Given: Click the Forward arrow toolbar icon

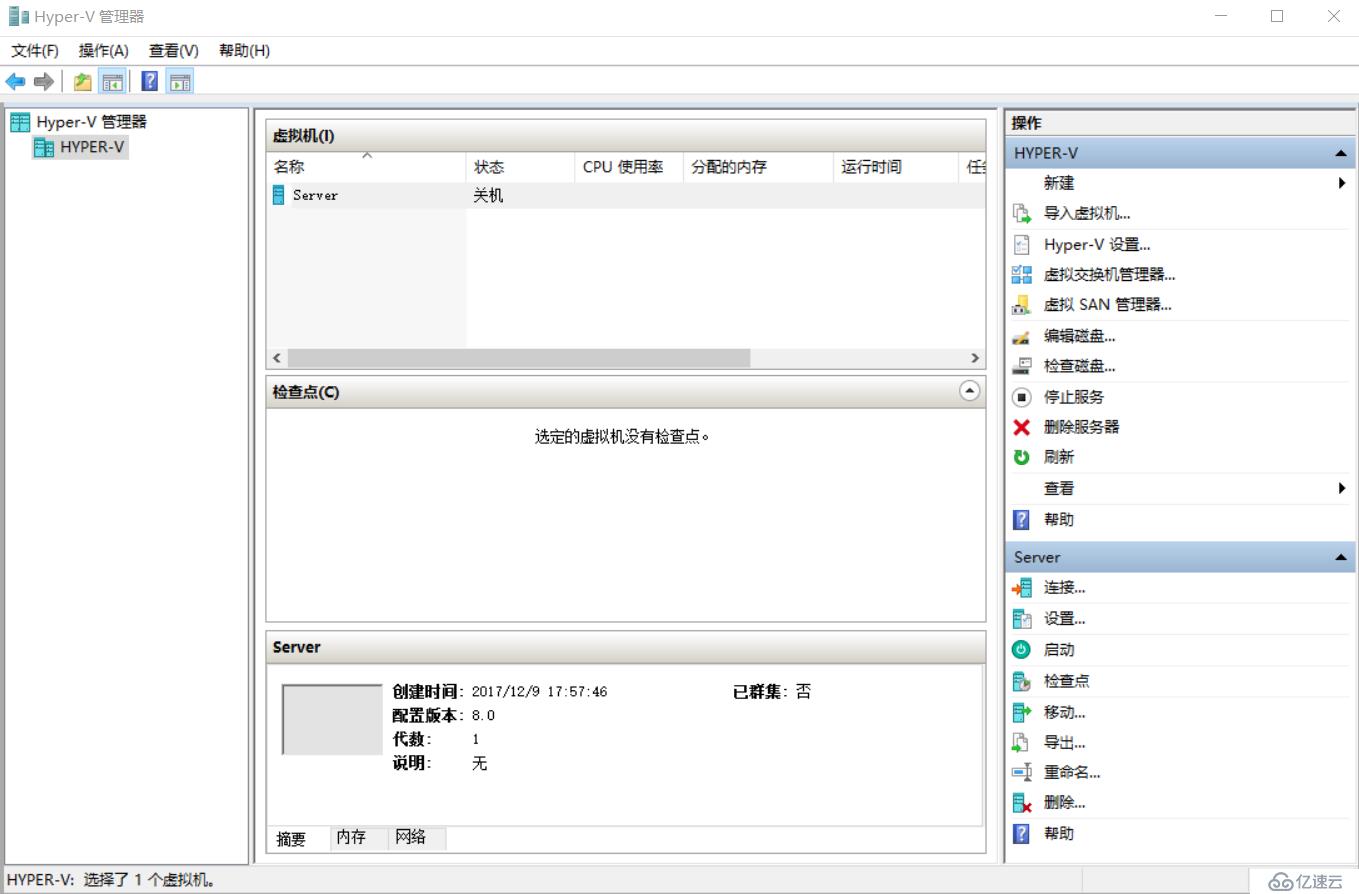Looking at the screenshot, I should tap(43, 82).
